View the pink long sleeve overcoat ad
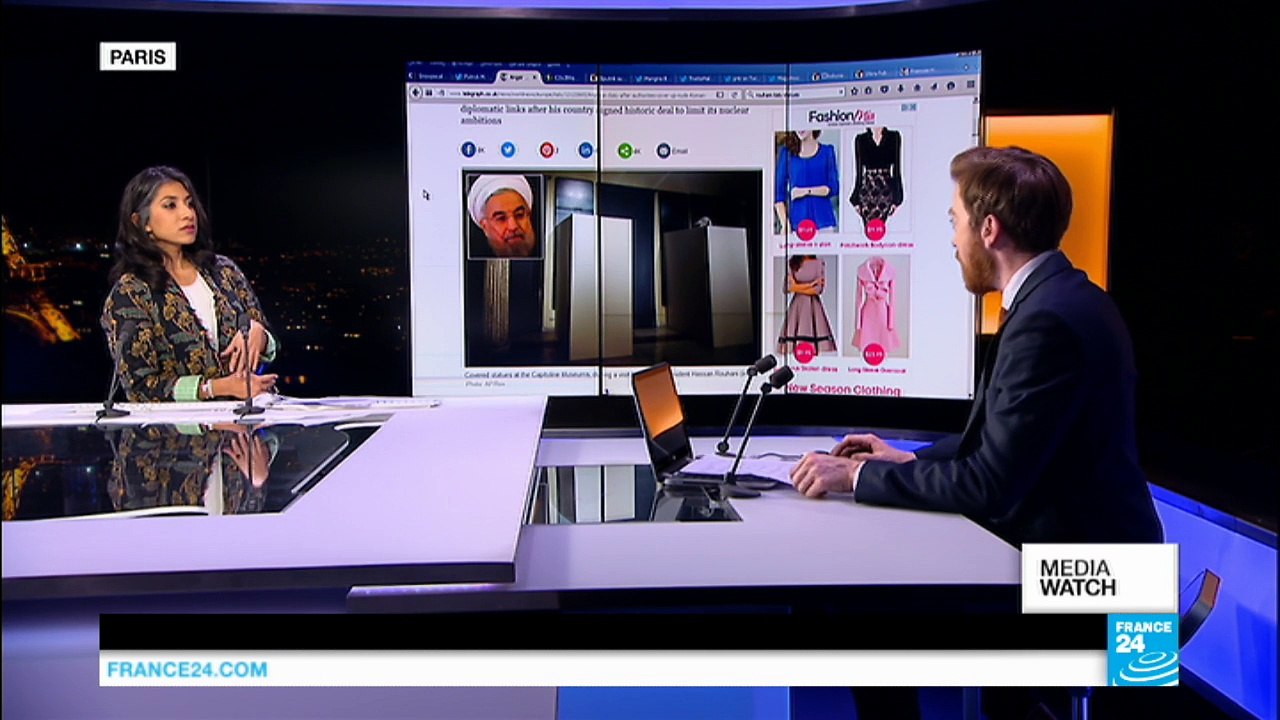This screenshot has width=1280, height=720. click(875, 305)
